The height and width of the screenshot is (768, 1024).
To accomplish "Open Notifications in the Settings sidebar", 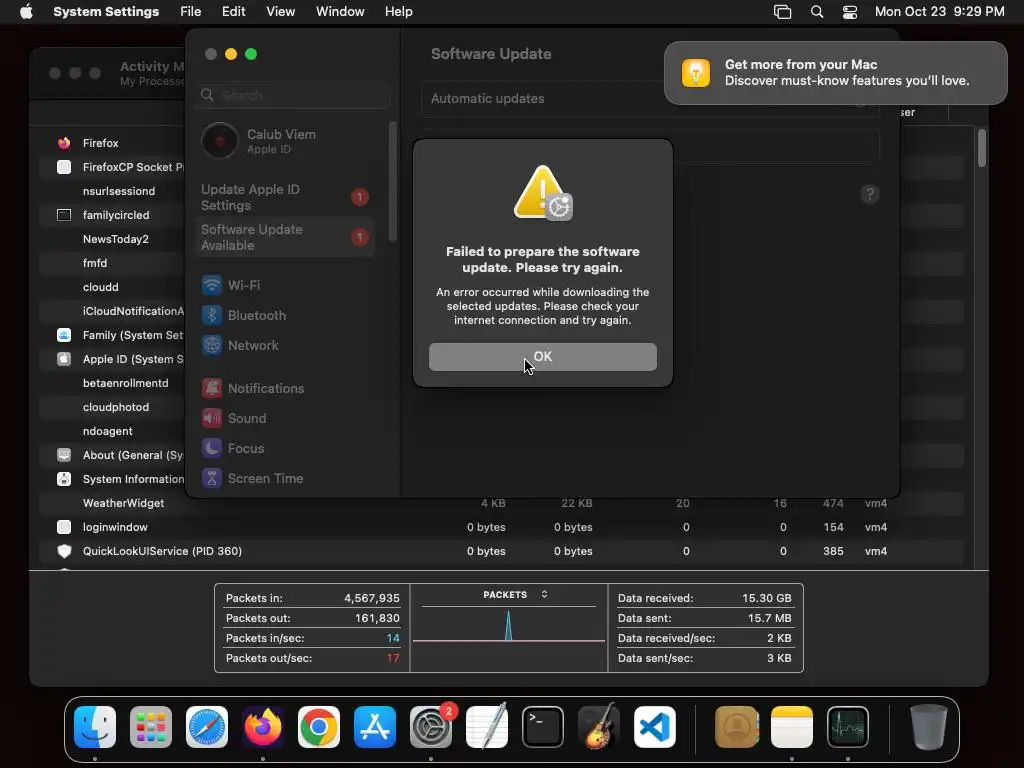I will tap(285, 389).
